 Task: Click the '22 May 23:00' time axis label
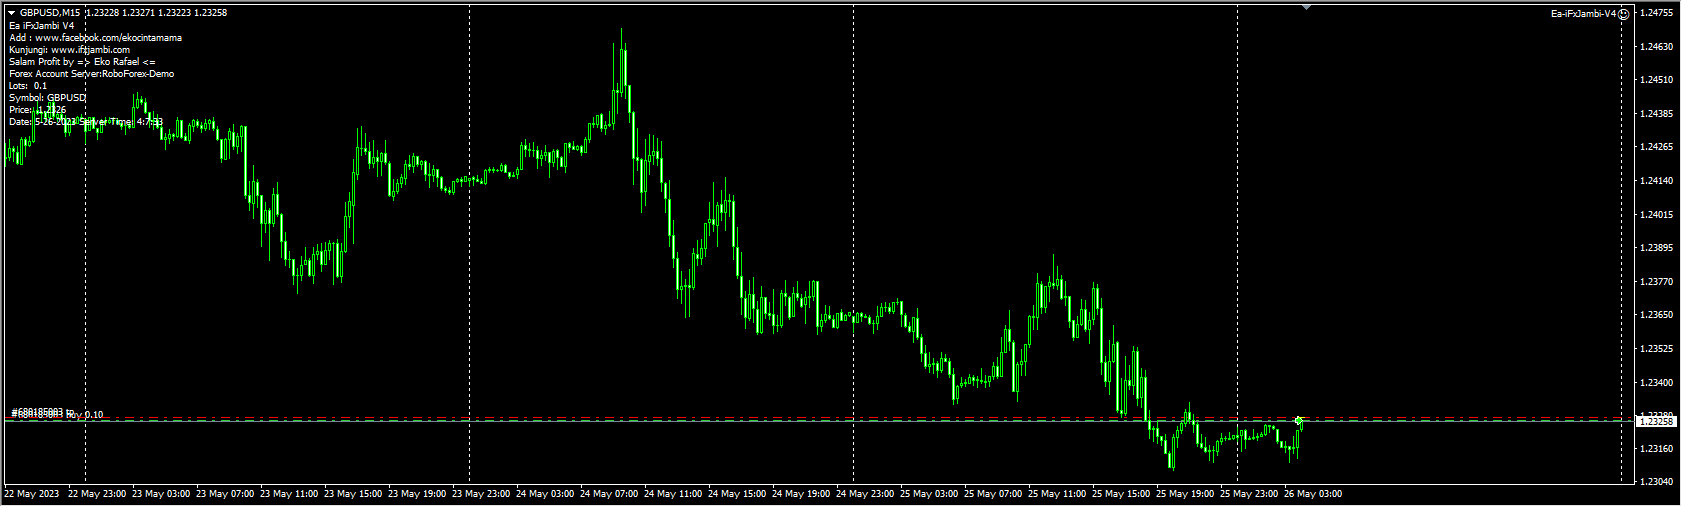click(x=97, y=494)
